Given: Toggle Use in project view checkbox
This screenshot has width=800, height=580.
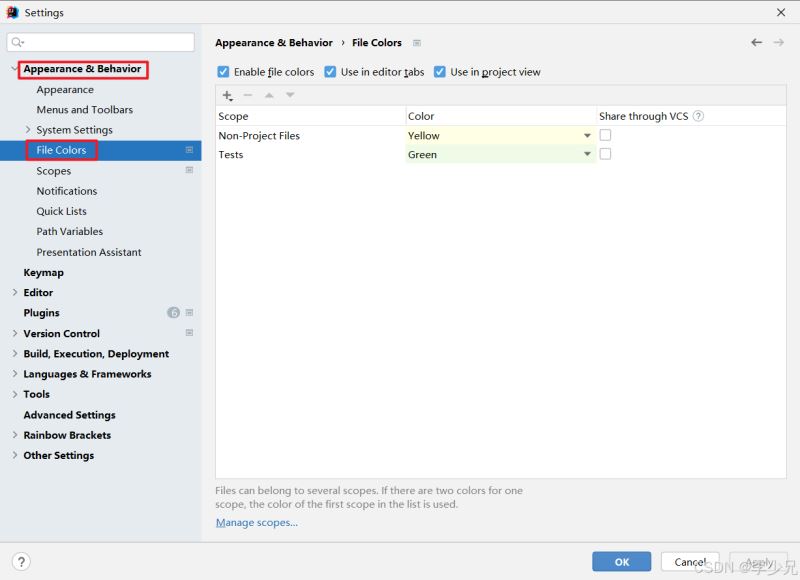Looking at the screenshot, I should coord(439,71).
